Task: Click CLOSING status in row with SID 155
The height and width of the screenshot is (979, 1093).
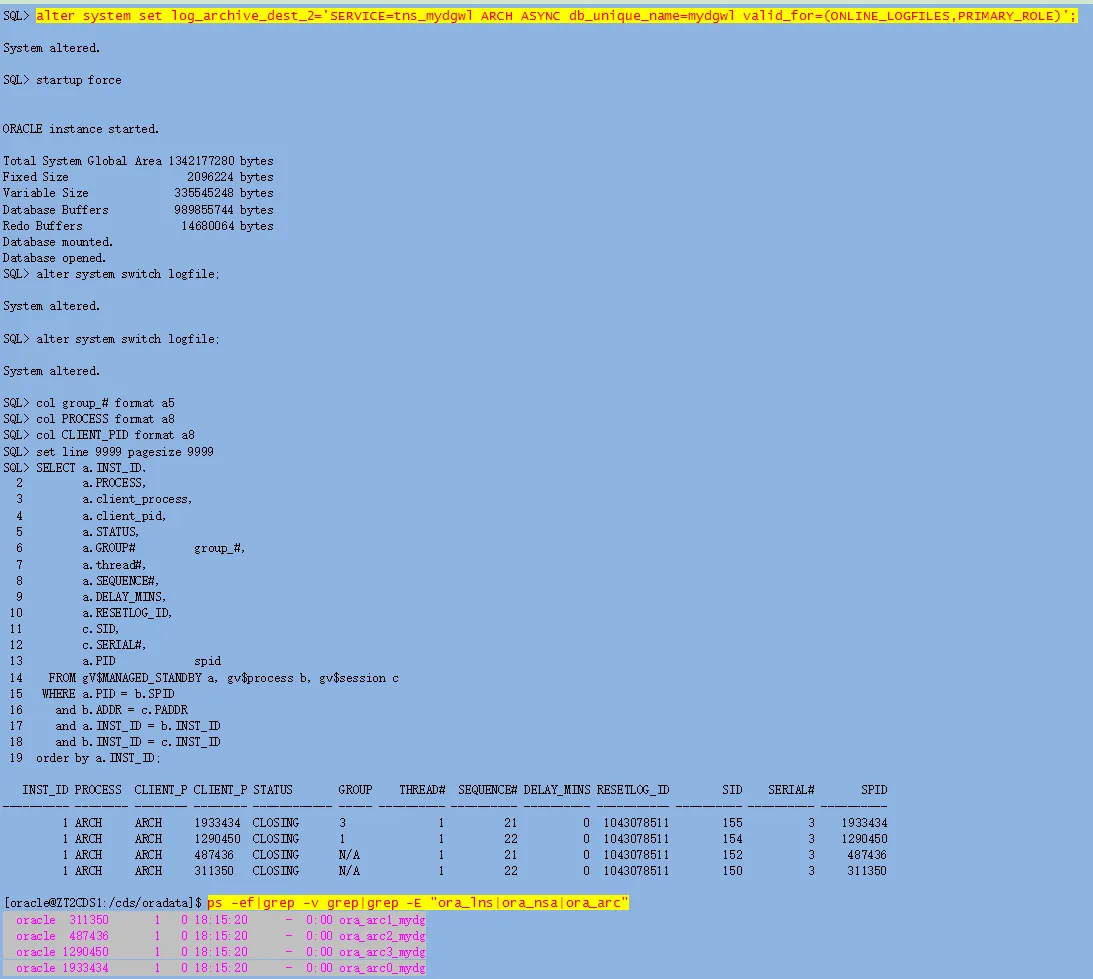Action: pos(276,823)
